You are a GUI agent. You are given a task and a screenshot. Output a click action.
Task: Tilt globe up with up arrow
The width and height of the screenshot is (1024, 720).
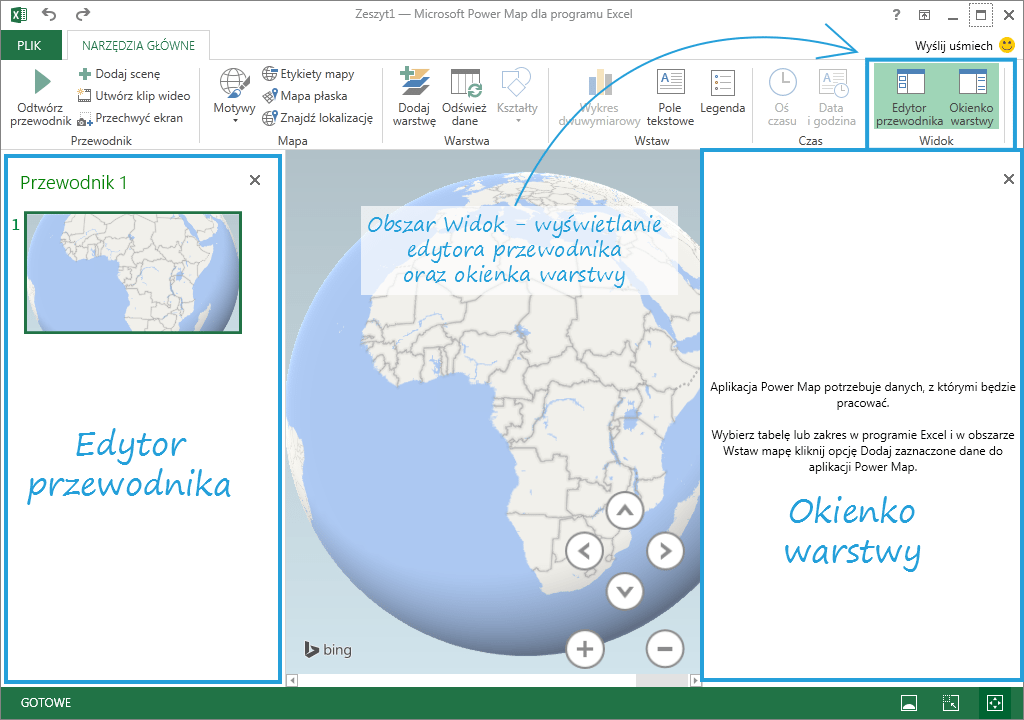(625, 512)
